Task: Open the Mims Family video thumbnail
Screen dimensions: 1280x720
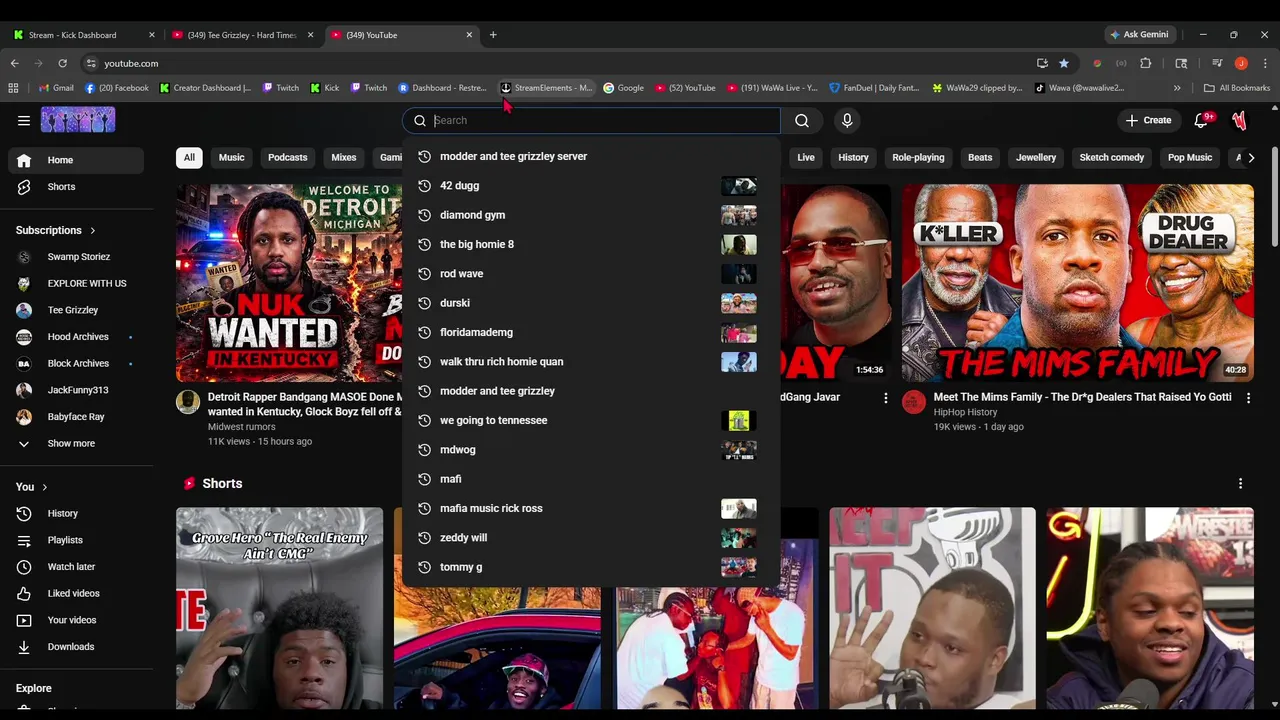Action: coord(1078,283)
